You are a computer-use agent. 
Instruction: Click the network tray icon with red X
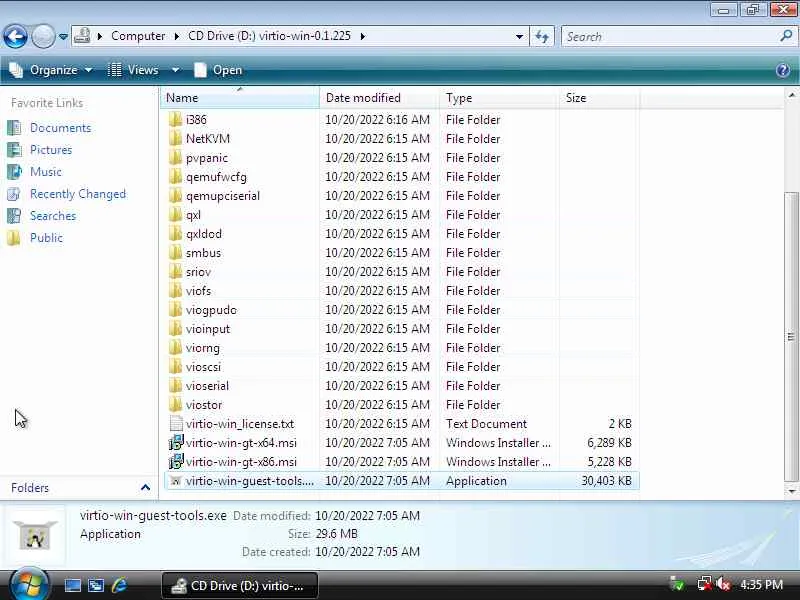[705, 584]
